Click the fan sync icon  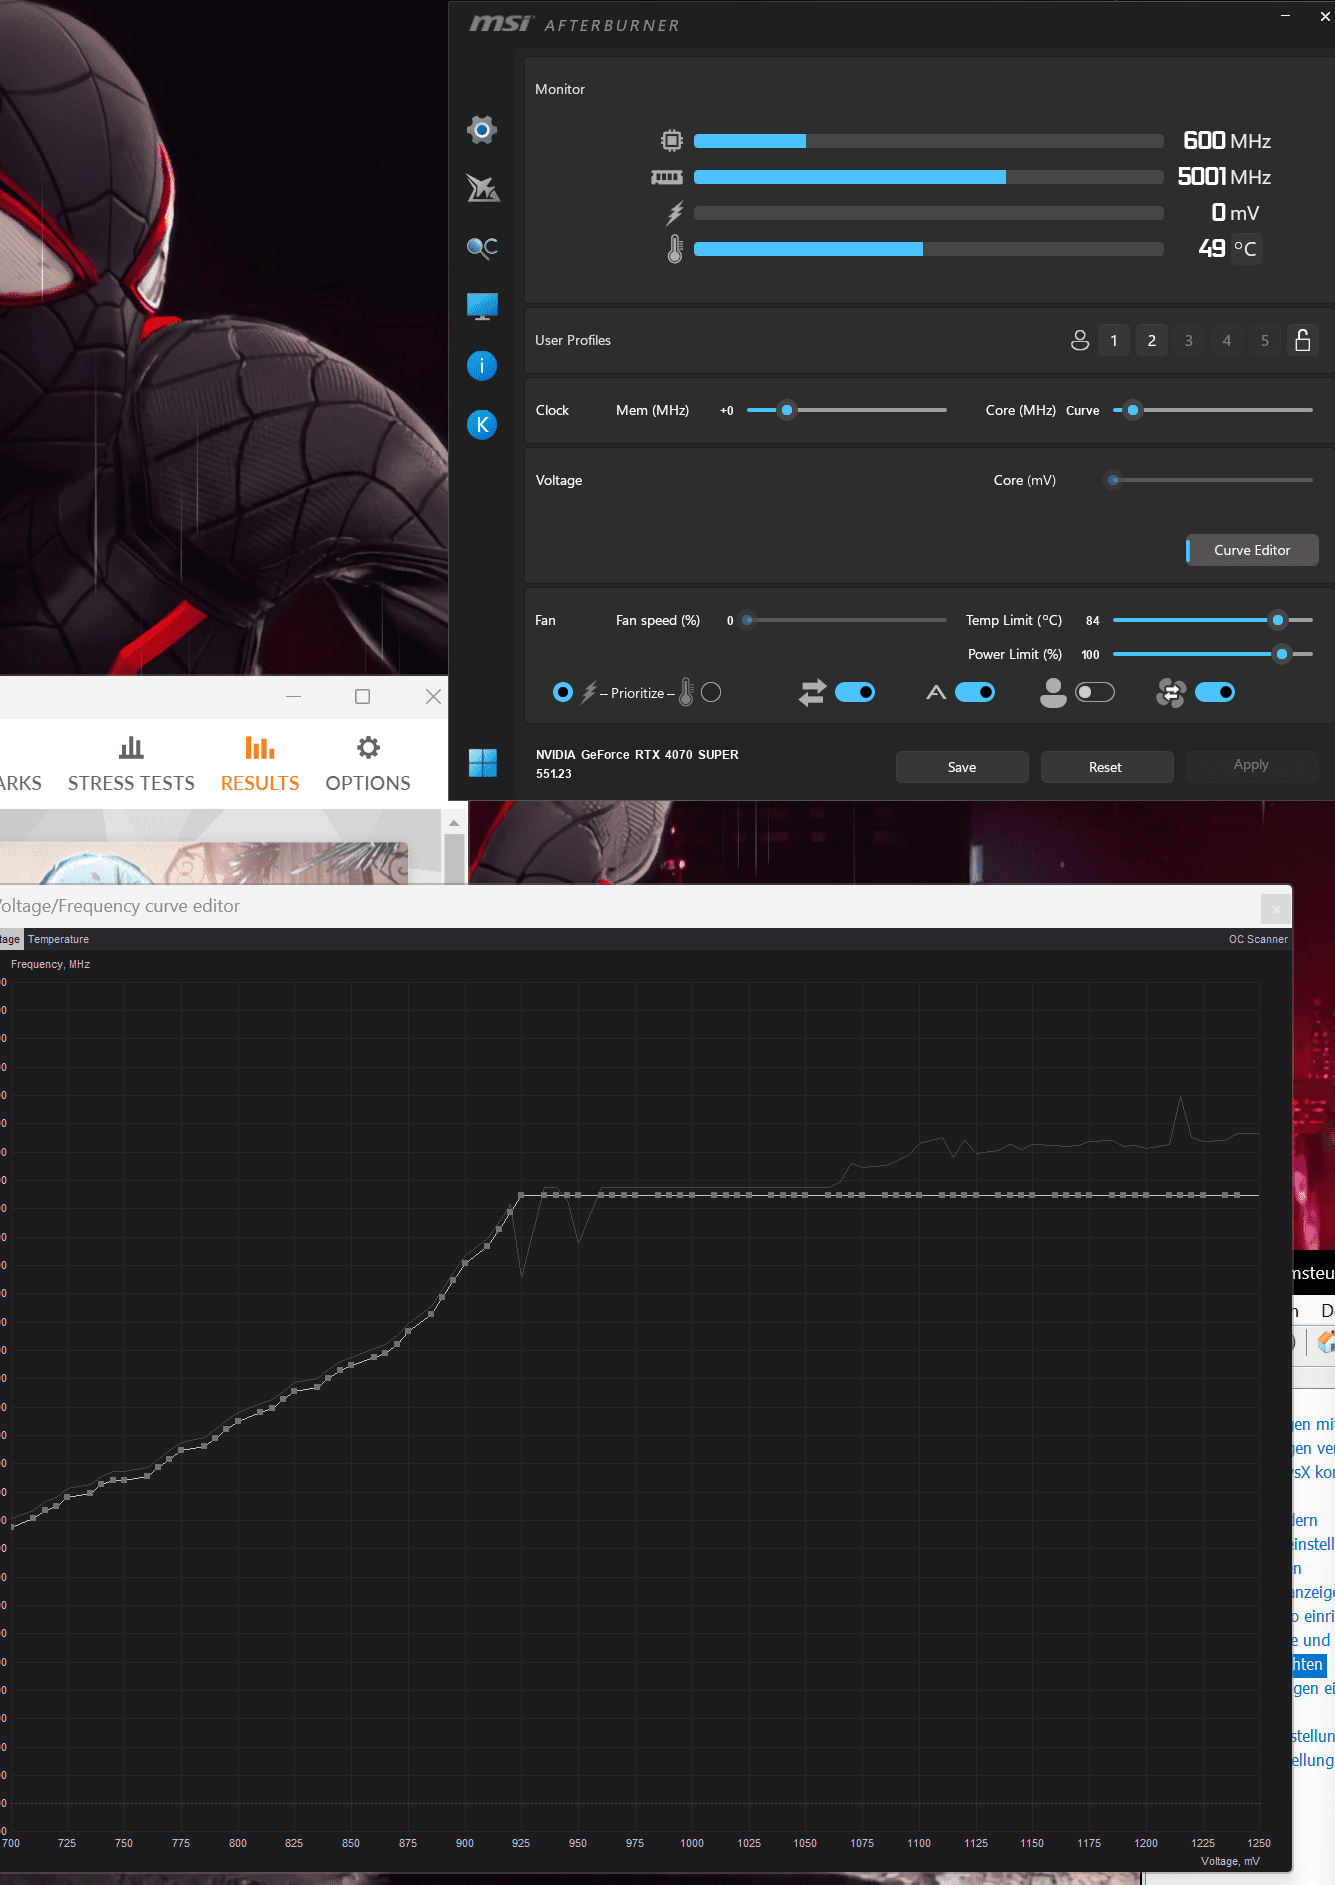point(1171,692)
